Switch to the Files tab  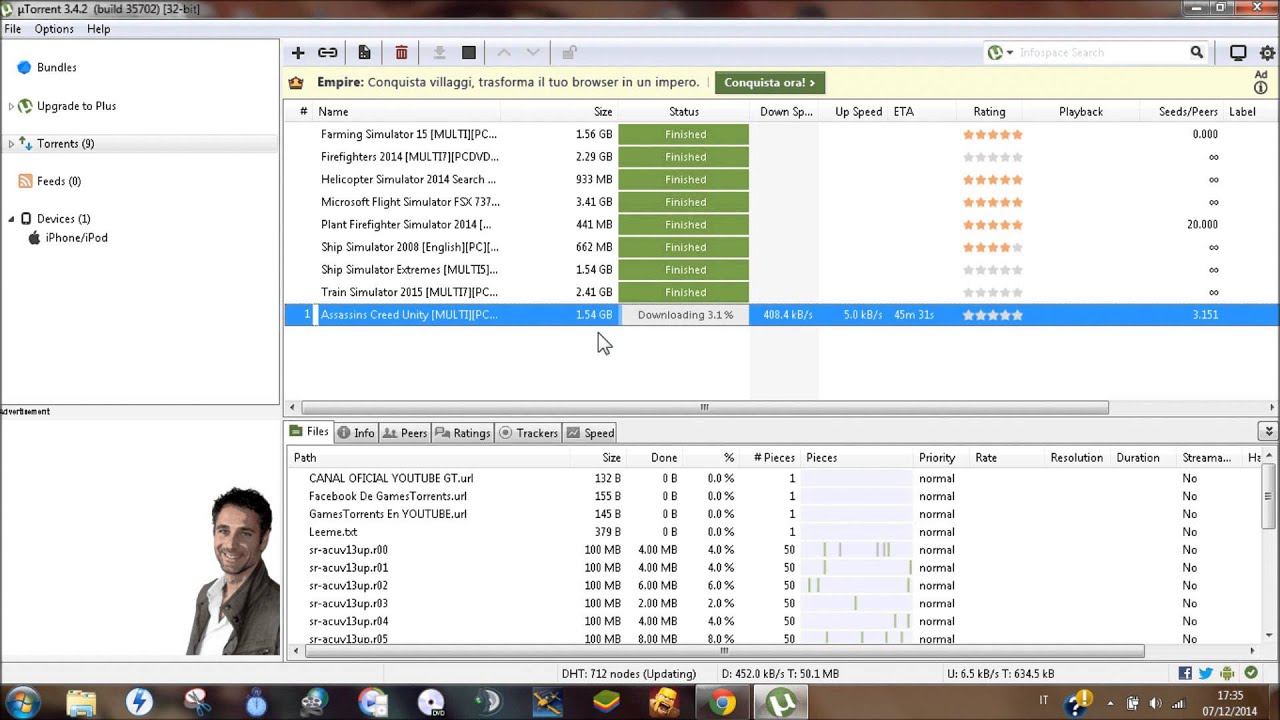coord(309,432)
